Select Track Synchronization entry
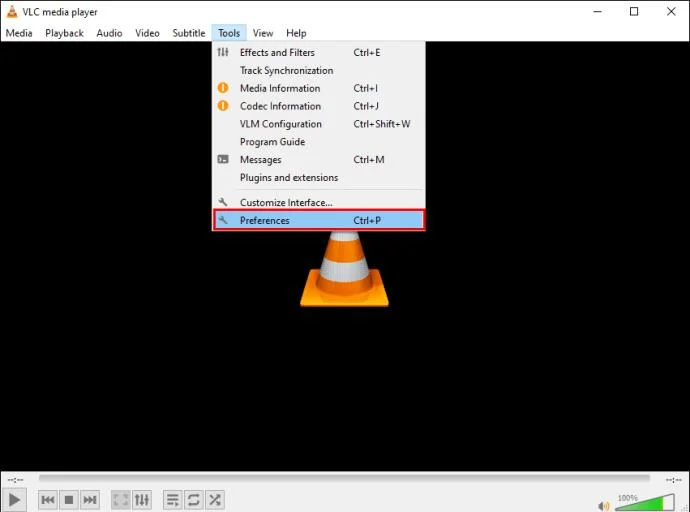 pyautogui.click(x=319, y=70)
